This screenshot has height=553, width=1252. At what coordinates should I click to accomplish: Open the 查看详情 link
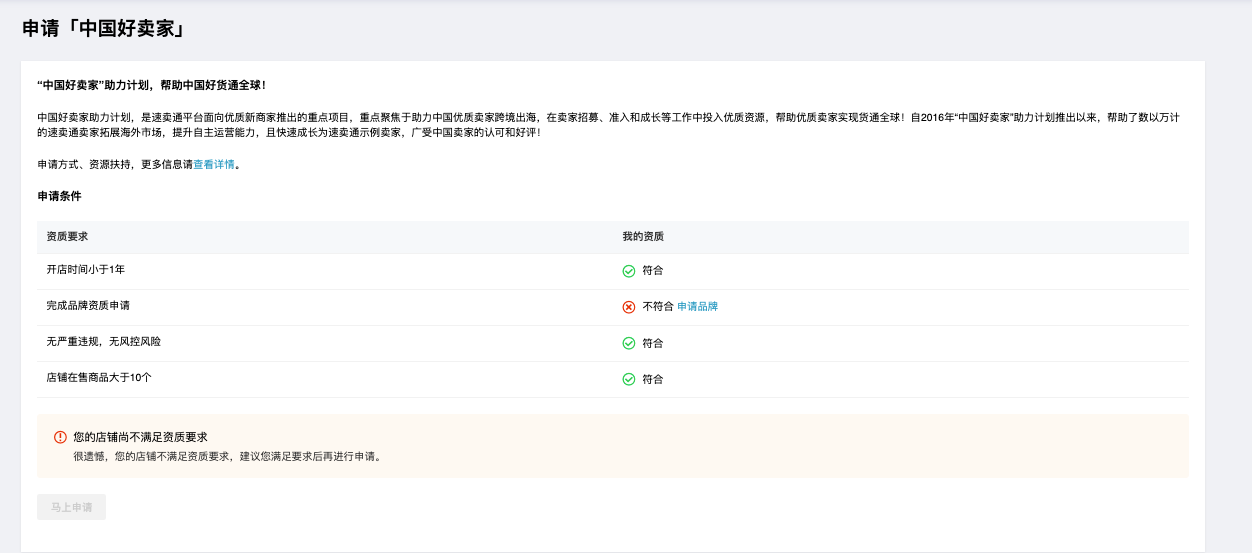click(x=214, y=165)
